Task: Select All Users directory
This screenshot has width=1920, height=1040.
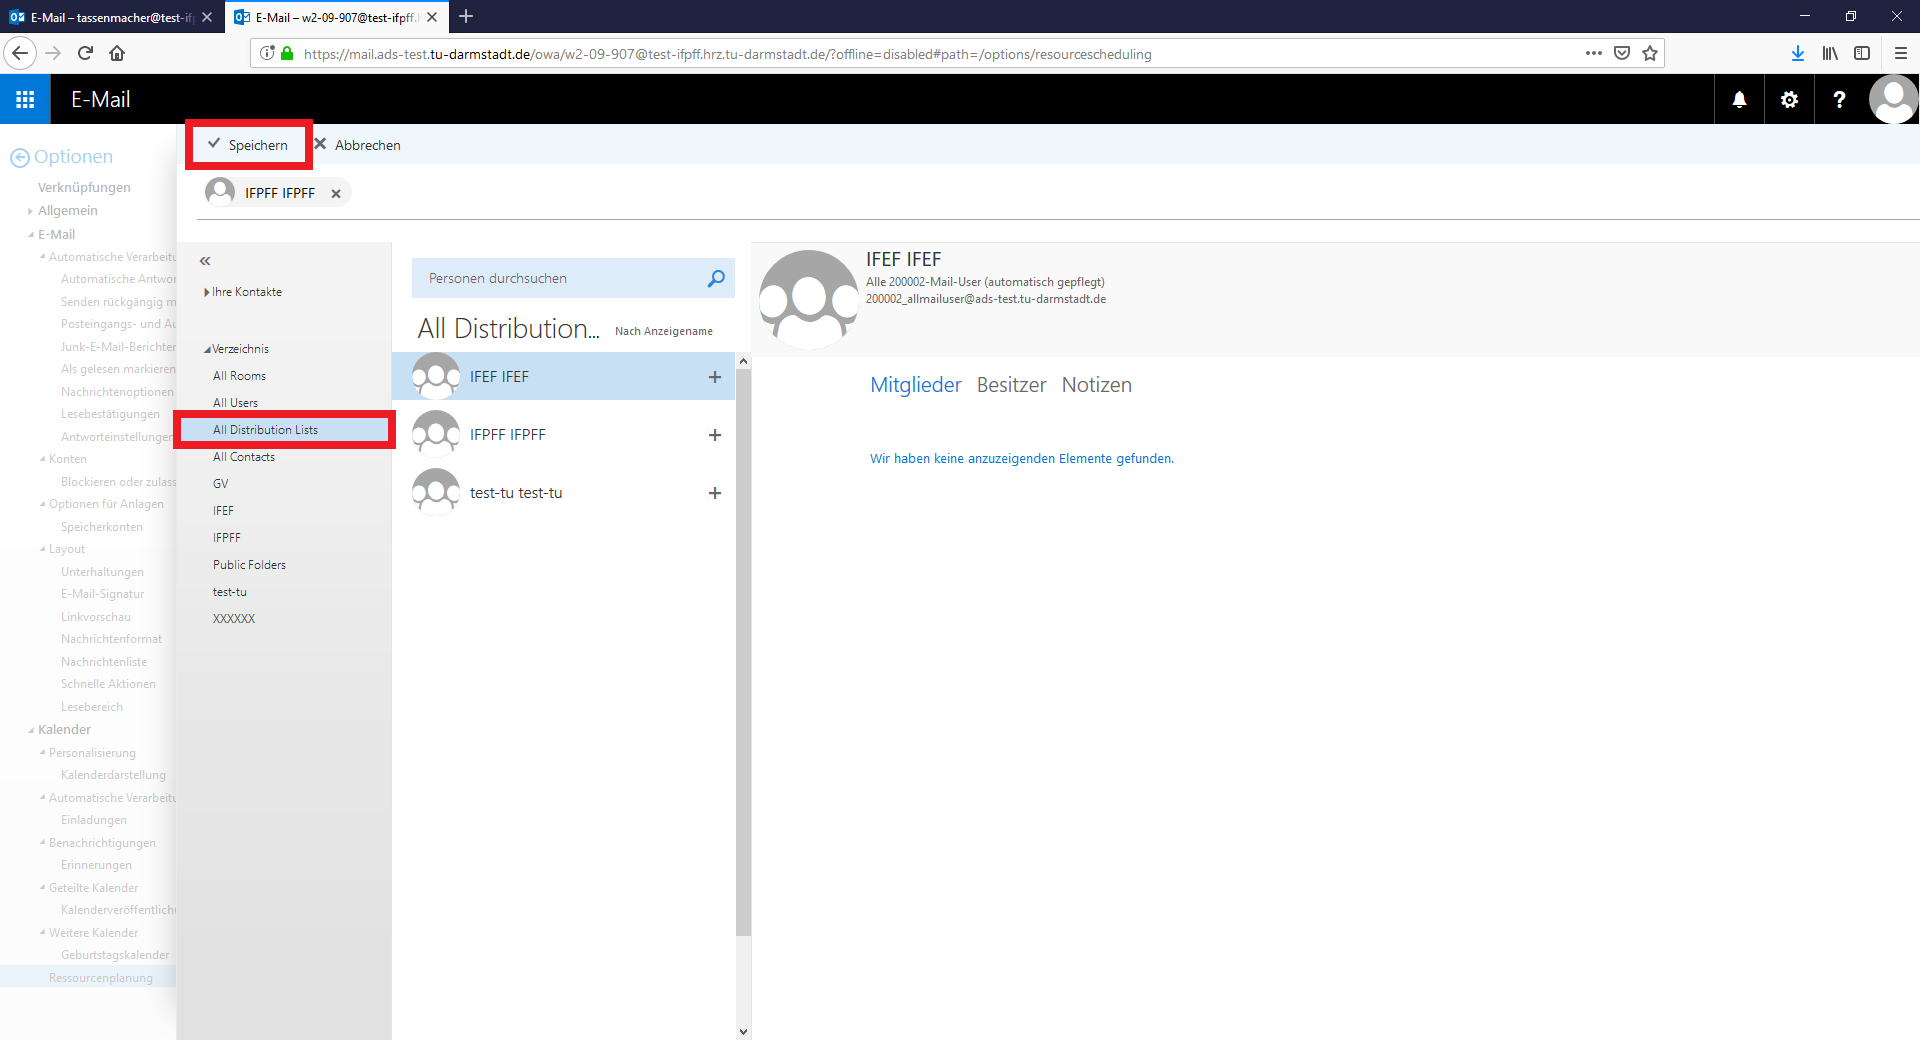Action: pyautogui.click(x=235, y=403)
